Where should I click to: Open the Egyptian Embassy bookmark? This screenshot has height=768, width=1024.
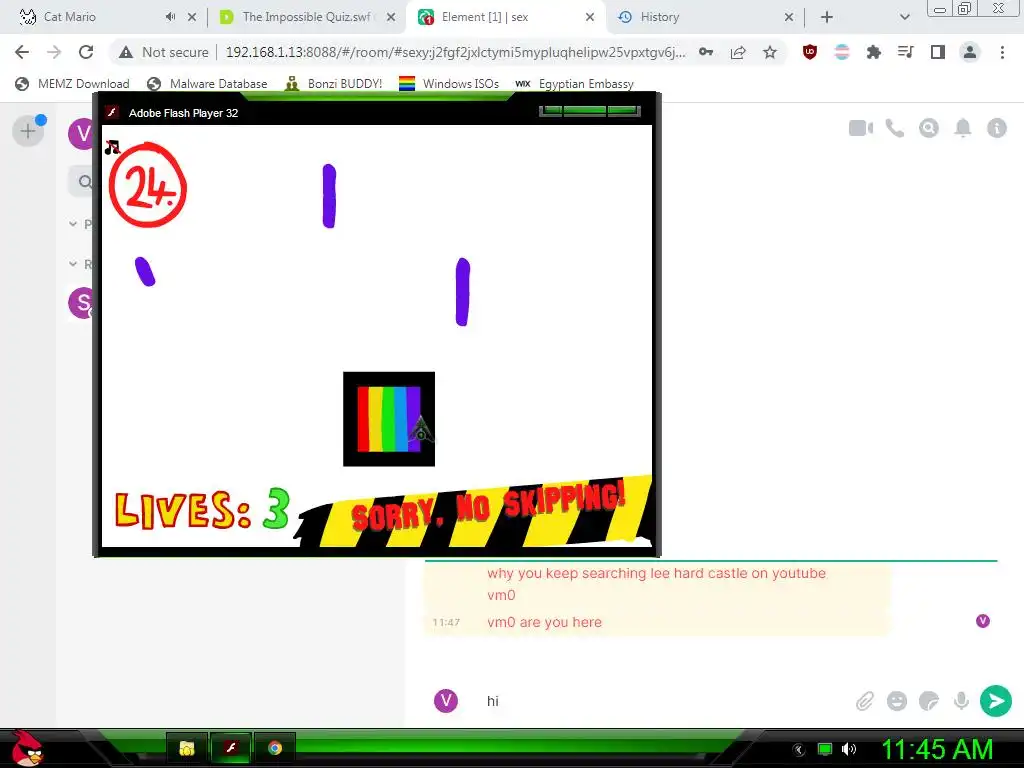575,84
